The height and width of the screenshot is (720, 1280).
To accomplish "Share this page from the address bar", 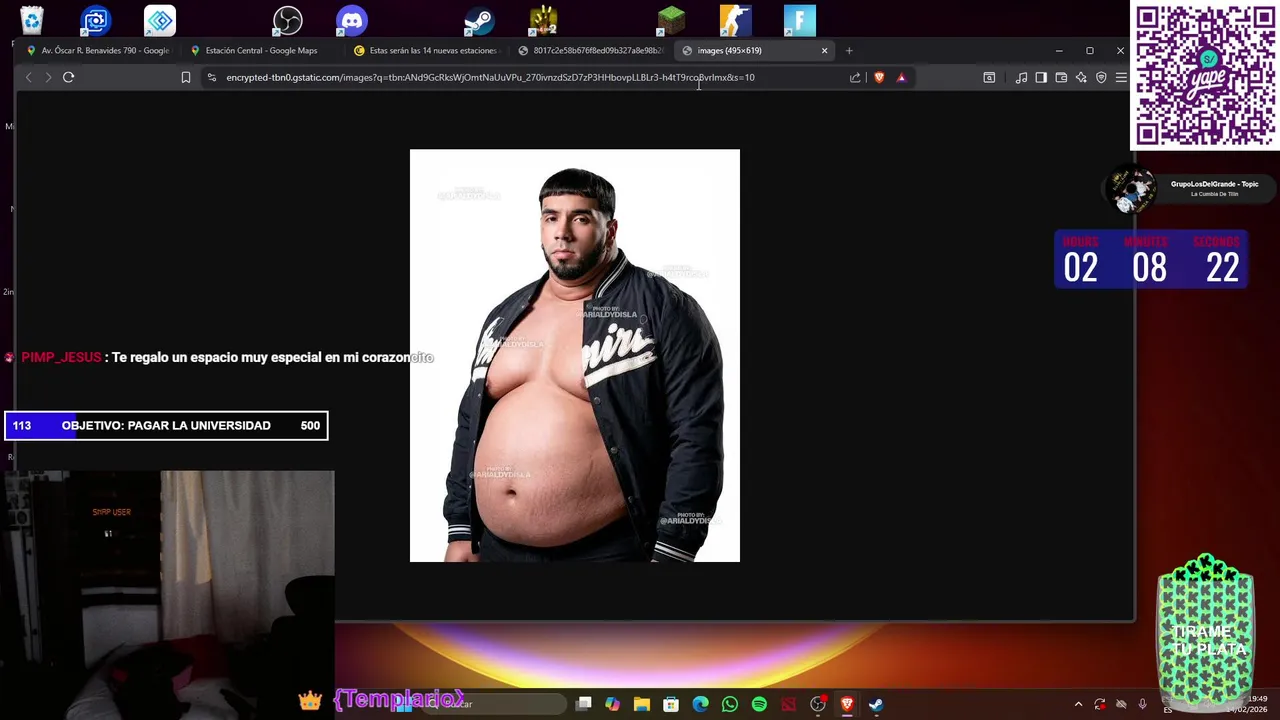I will pyautogui.click(x=855, y=77).
